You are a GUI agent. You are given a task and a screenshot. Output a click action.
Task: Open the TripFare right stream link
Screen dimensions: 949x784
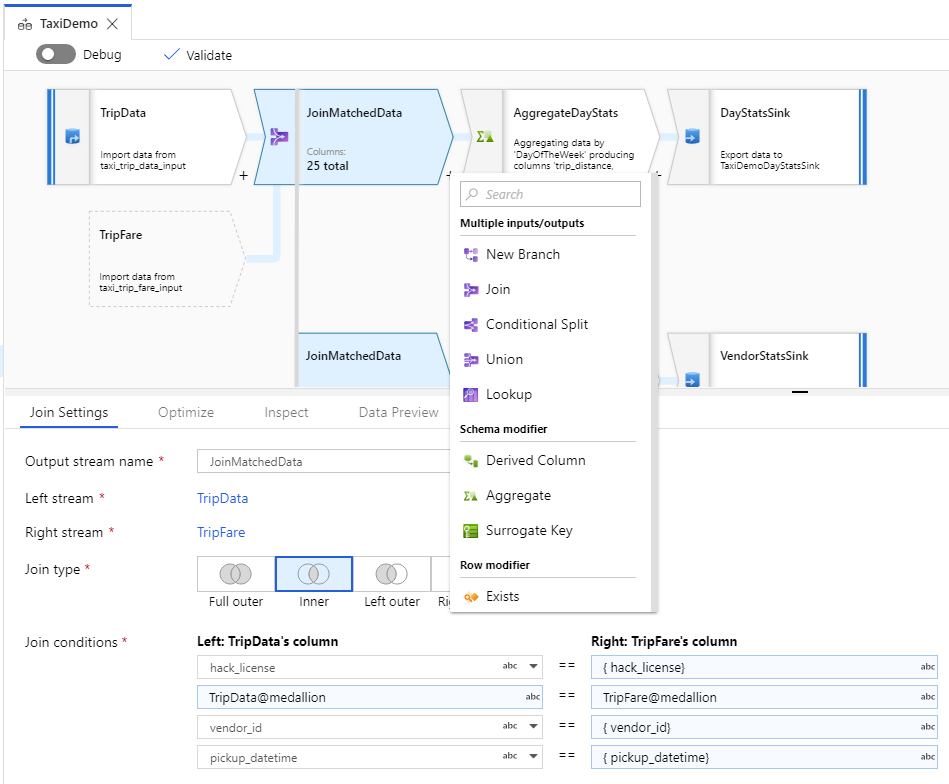tap(221, 532)
